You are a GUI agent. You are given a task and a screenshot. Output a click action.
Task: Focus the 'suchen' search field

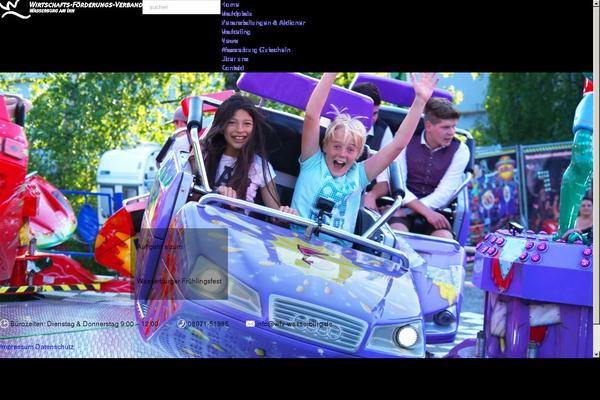[180, 7]
